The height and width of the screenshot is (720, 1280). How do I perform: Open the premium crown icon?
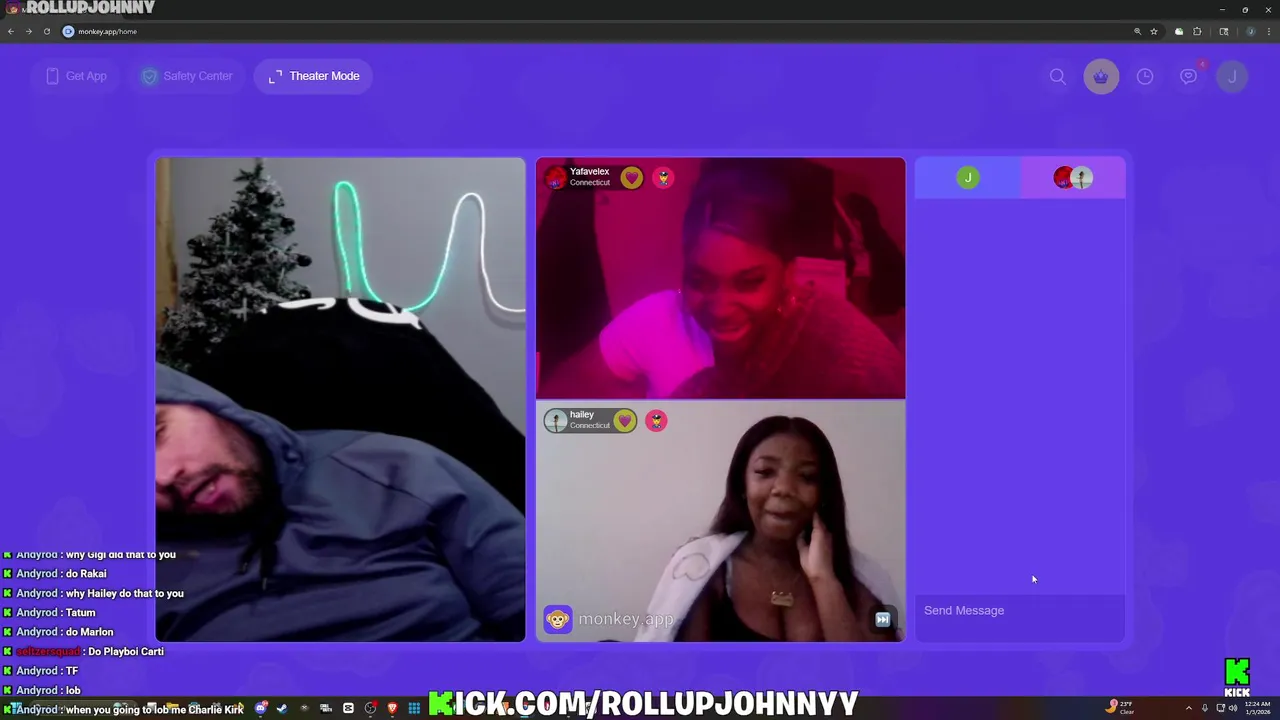point(1101,76)
